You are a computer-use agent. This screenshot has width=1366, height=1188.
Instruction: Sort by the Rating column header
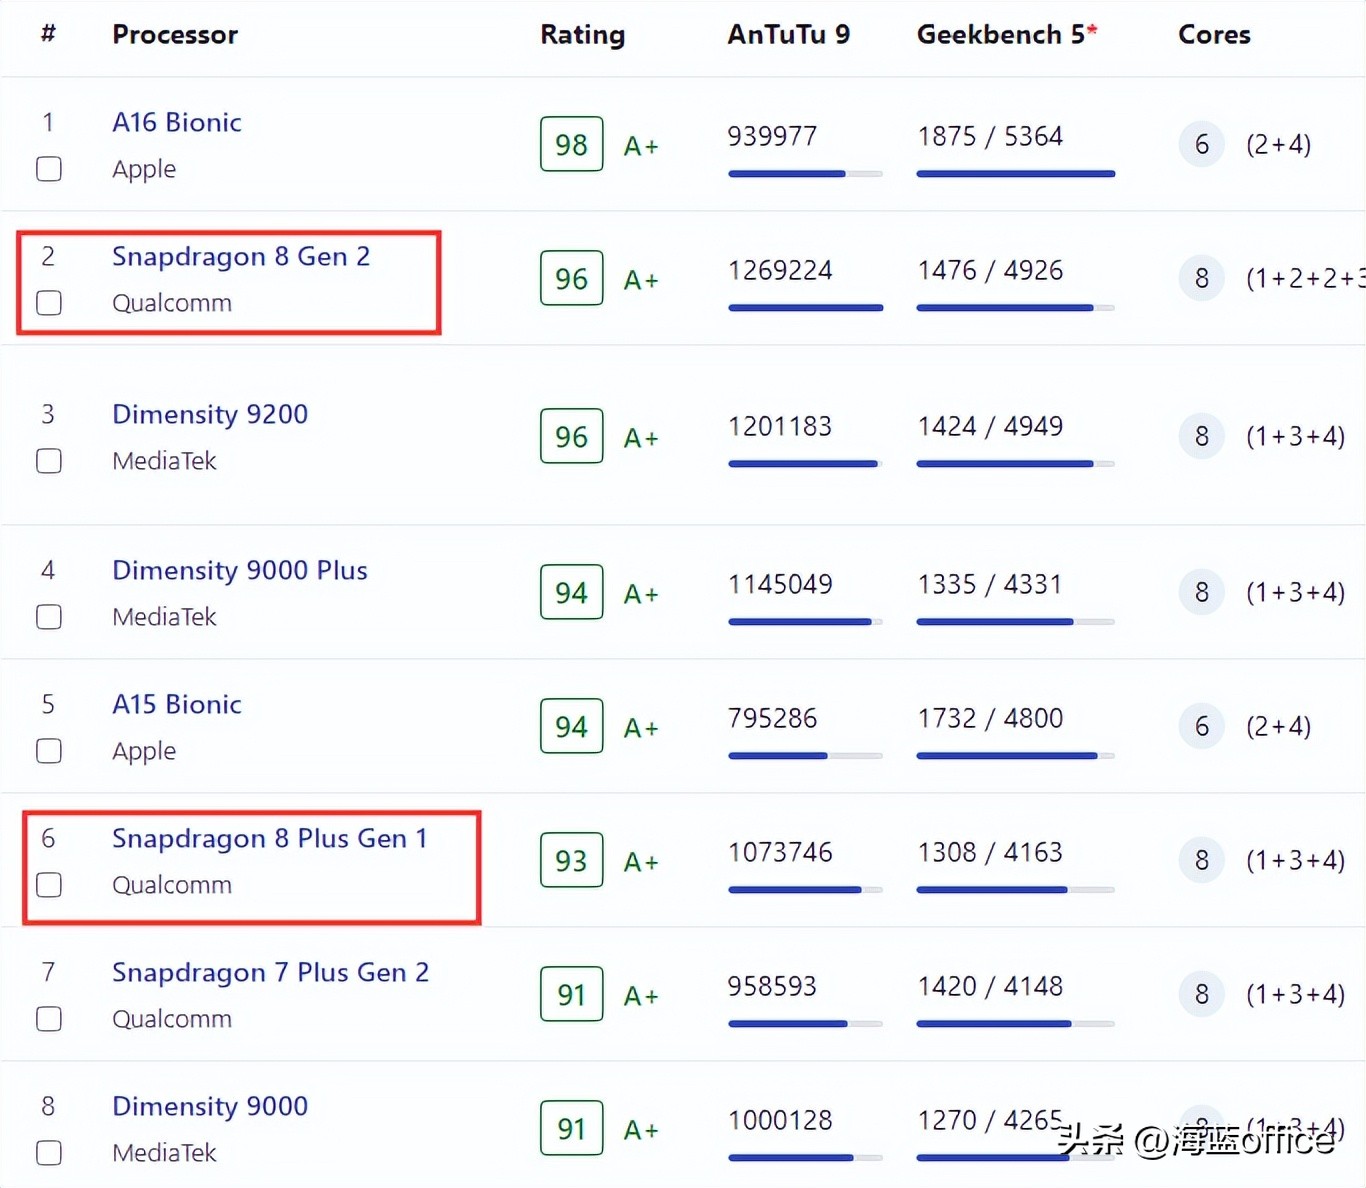point(582,35)
